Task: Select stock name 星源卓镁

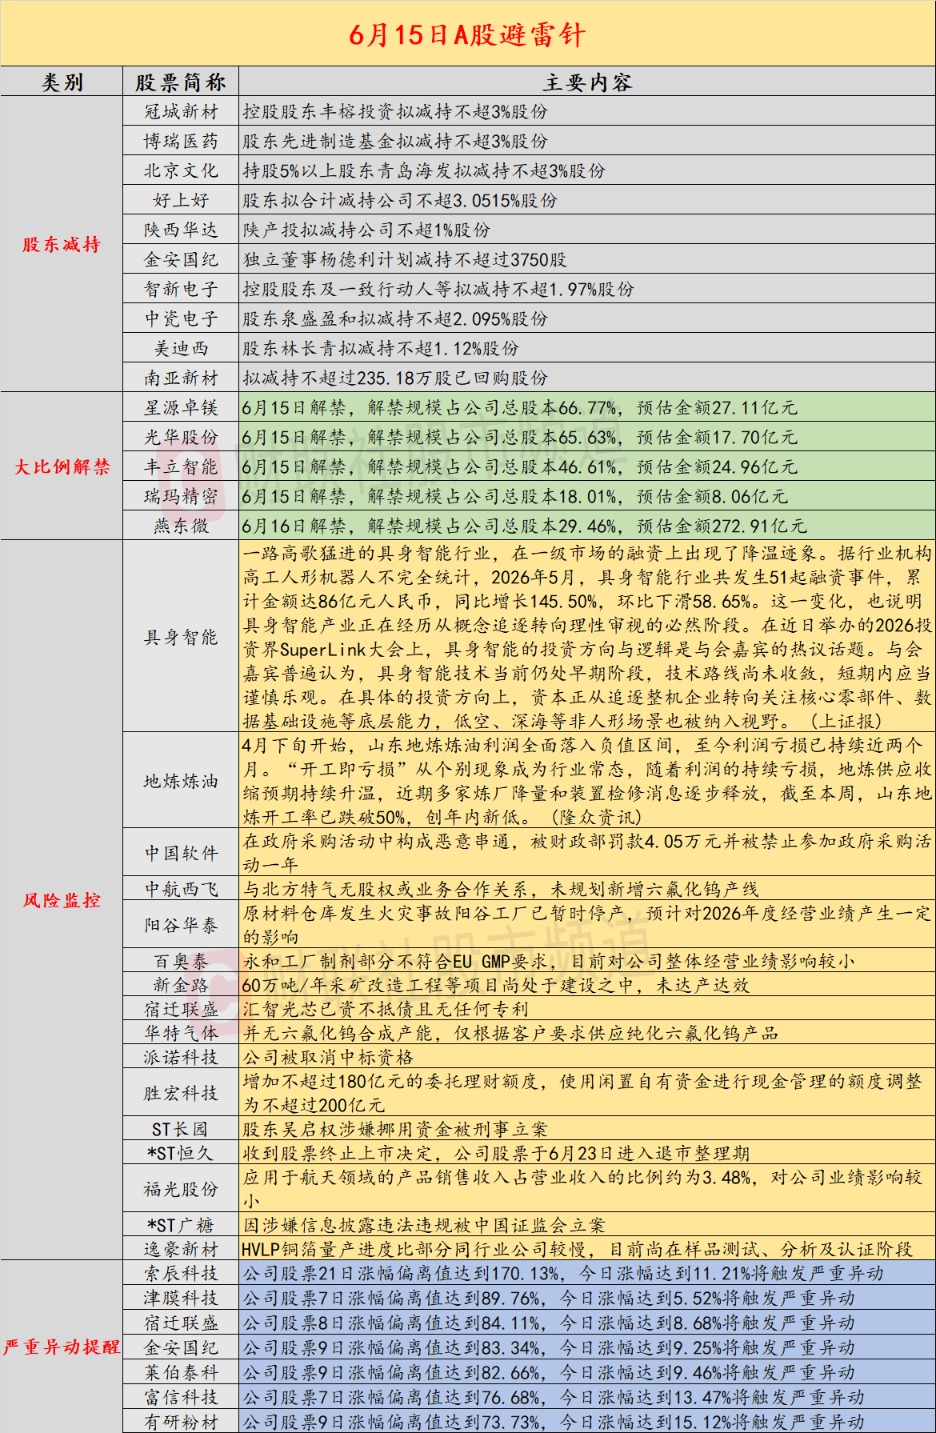Action: coord(181,407)
